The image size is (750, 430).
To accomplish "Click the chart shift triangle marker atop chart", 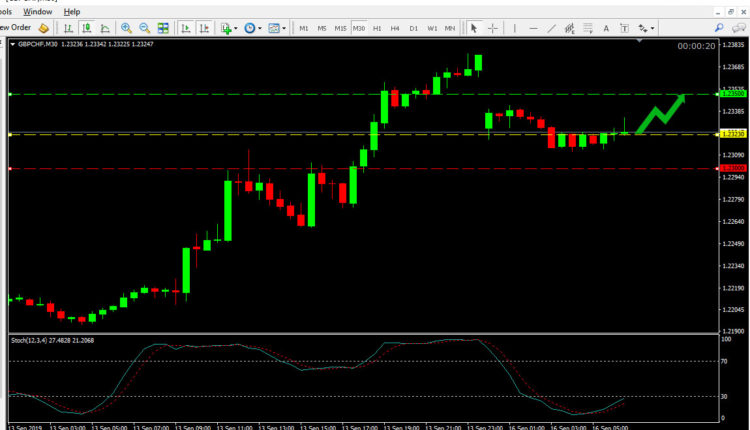I will click(x=640, y=41).
